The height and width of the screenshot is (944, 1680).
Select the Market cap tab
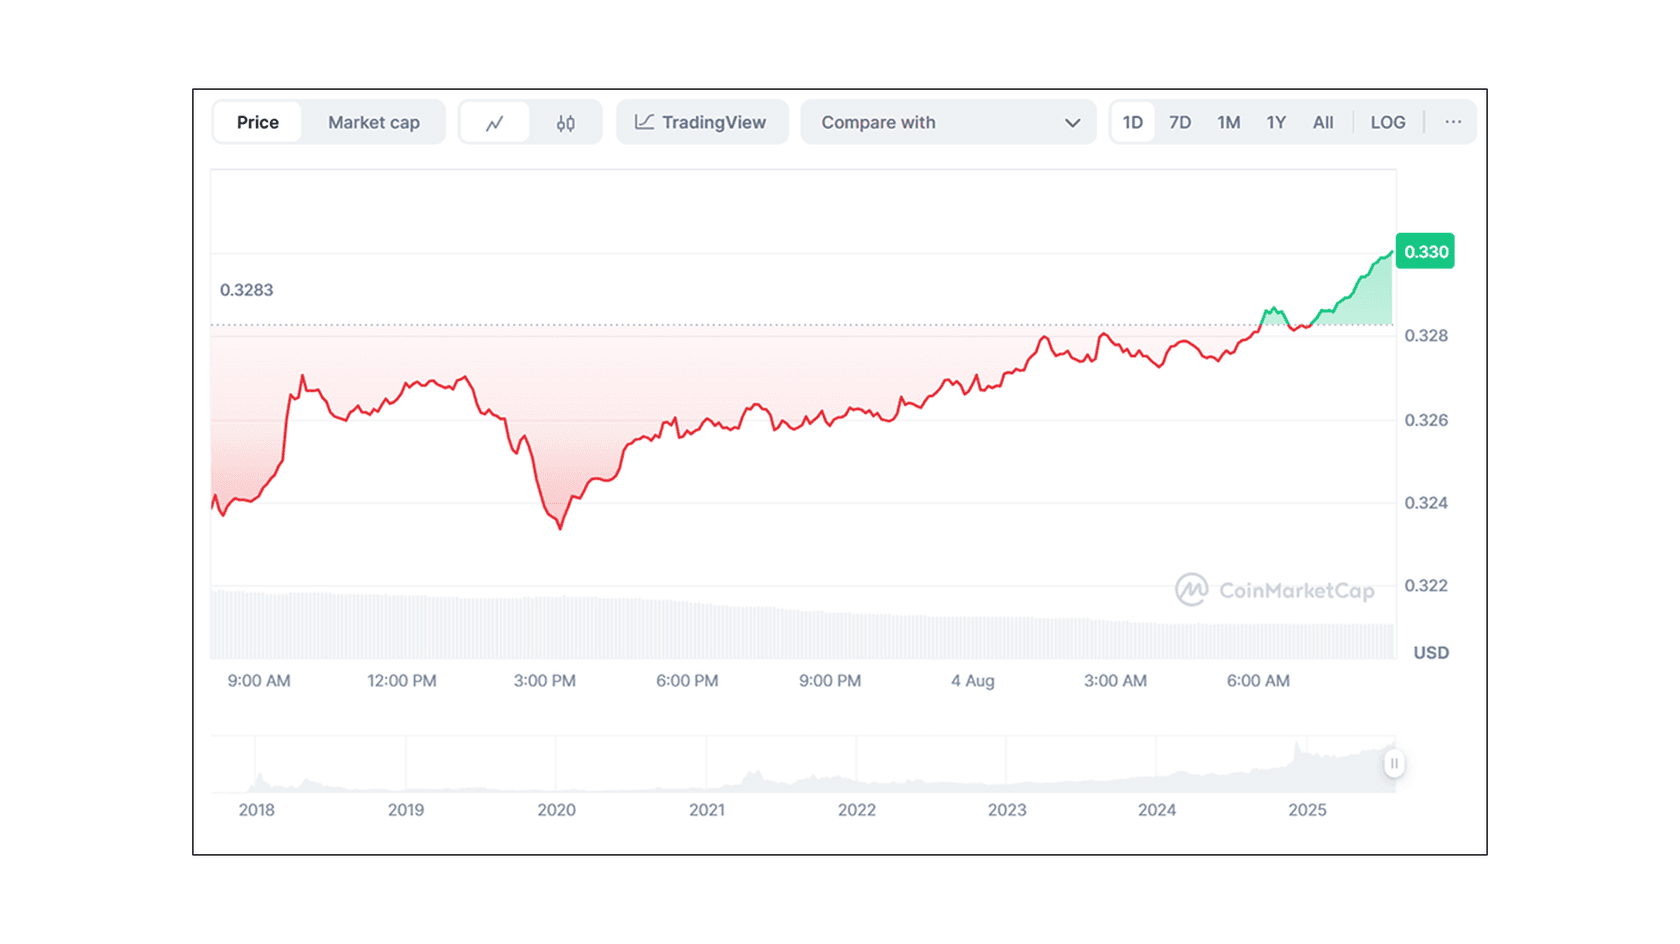pyautogui.click(x=374, y=122)
